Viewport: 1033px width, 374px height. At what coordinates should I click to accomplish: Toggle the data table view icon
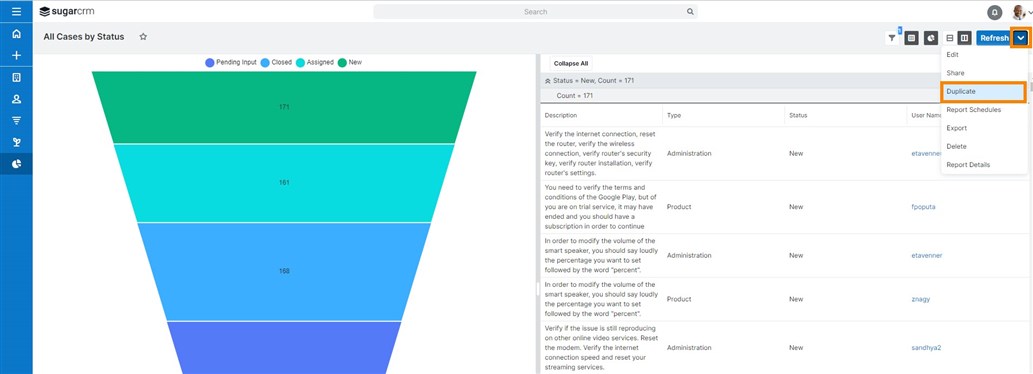(911, 38)
